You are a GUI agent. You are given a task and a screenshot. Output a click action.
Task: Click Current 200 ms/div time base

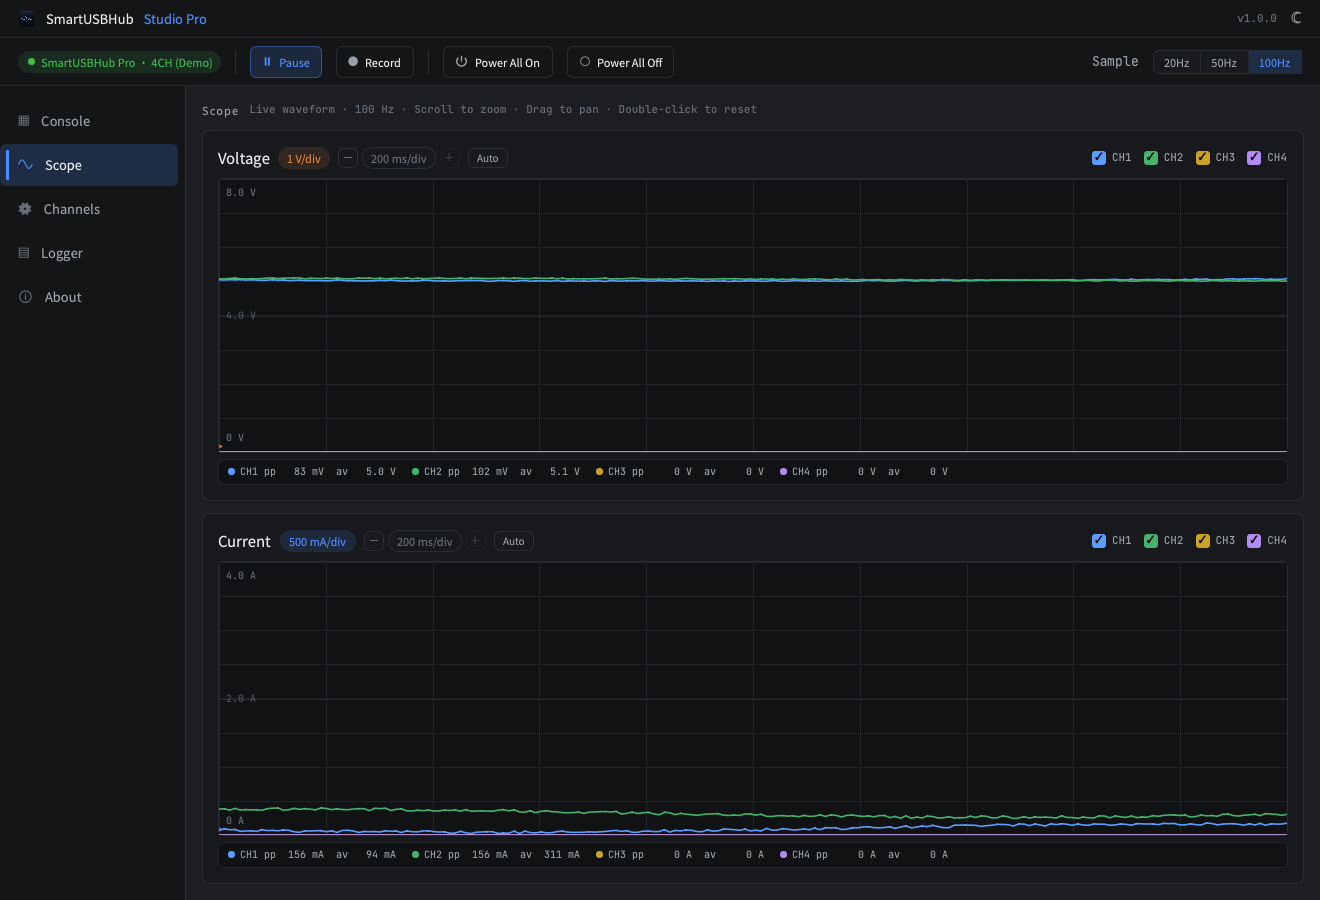(x=425, y=542)
